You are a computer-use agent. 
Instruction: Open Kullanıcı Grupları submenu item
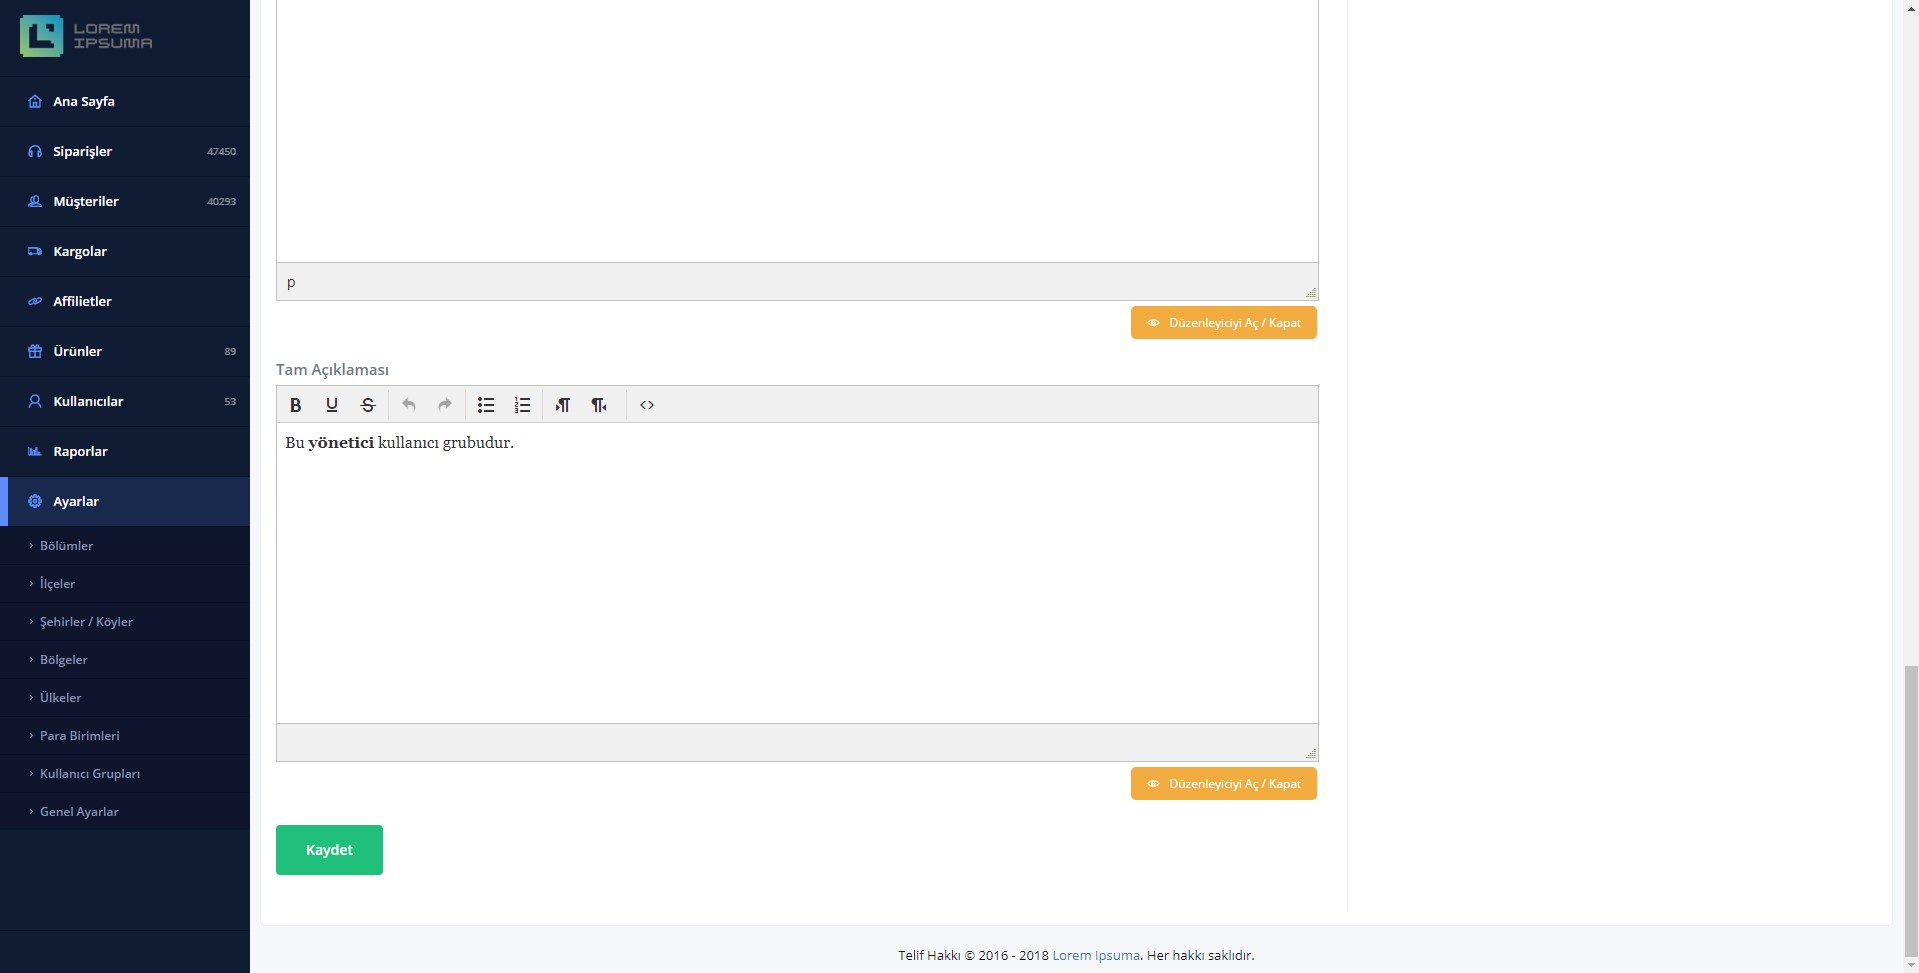coord(90,774)
